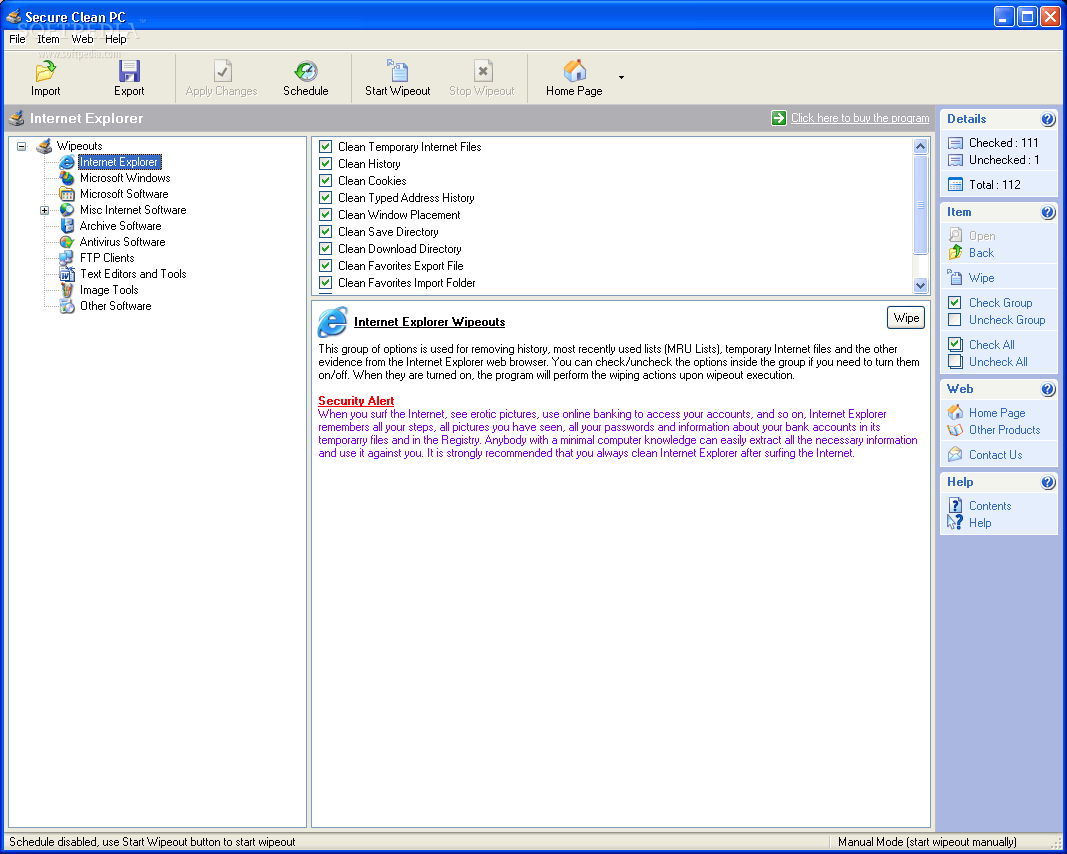Viewport: 1067px width, 854px height.
Task: Select the Text Editors and Tools icon
Action: tap(67, 274)
